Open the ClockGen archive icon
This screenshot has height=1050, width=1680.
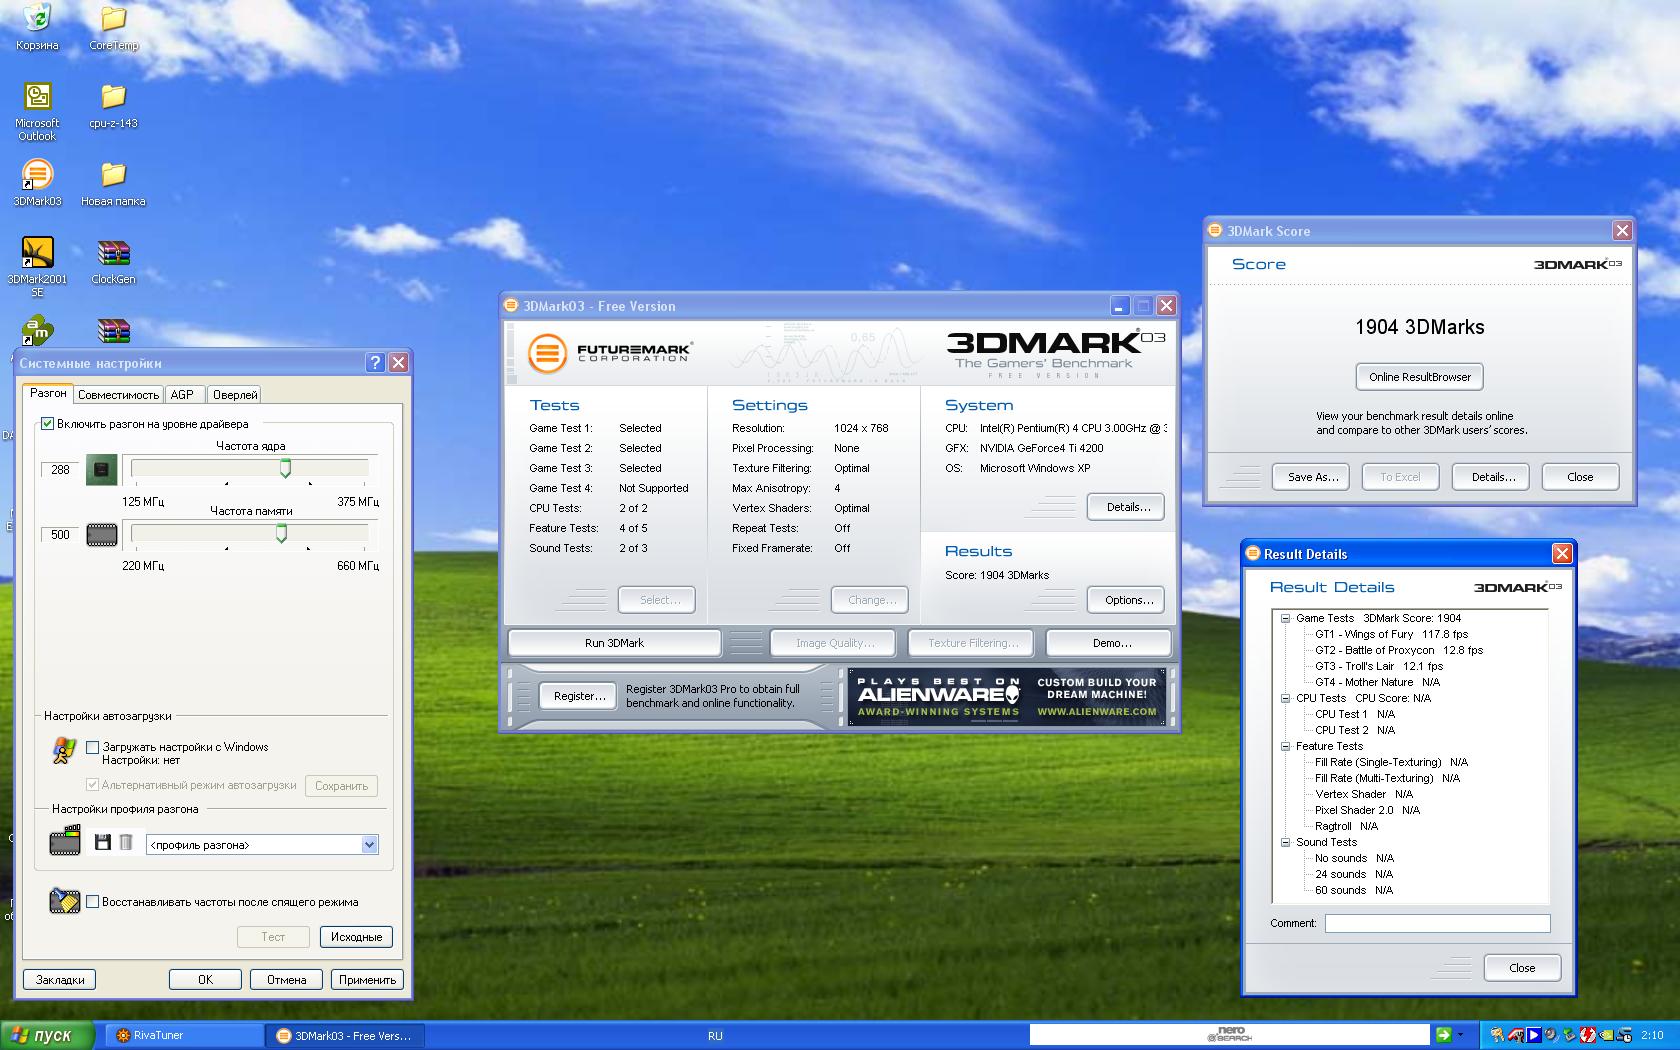point(113,260)
